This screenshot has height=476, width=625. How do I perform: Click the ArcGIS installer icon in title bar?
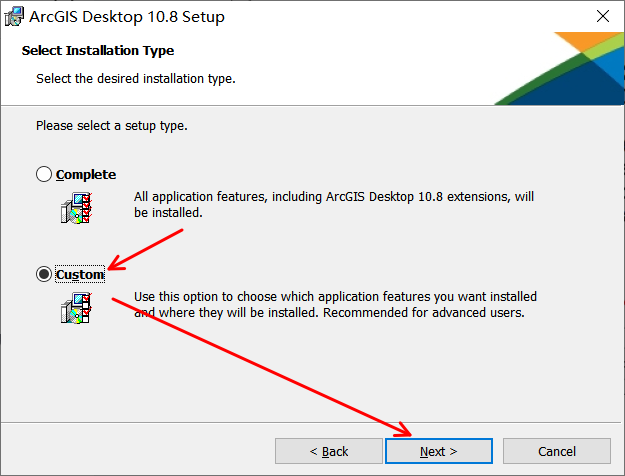coord(14,17)
